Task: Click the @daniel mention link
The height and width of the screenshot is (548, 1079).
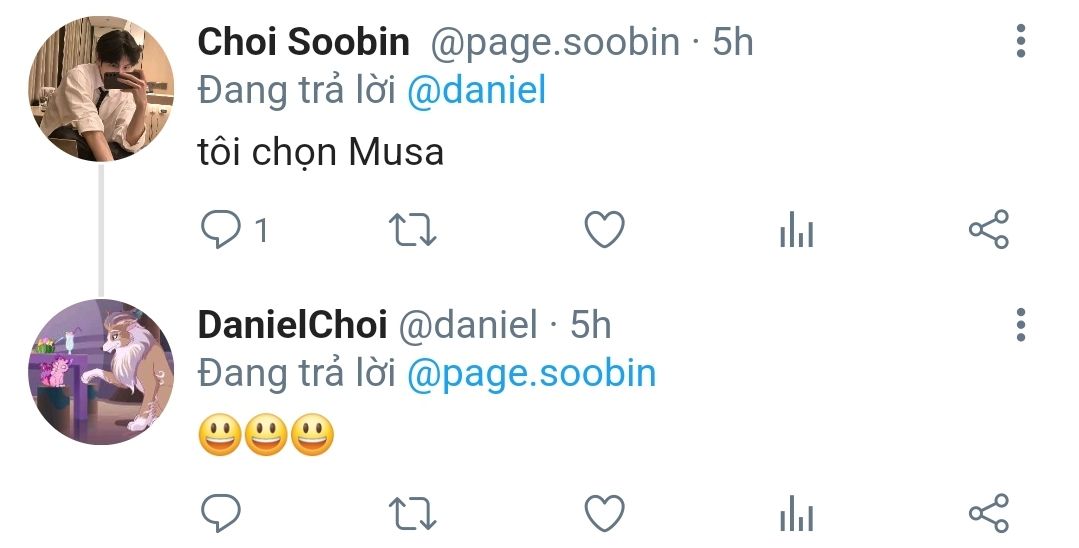Action: coord(476,91)
